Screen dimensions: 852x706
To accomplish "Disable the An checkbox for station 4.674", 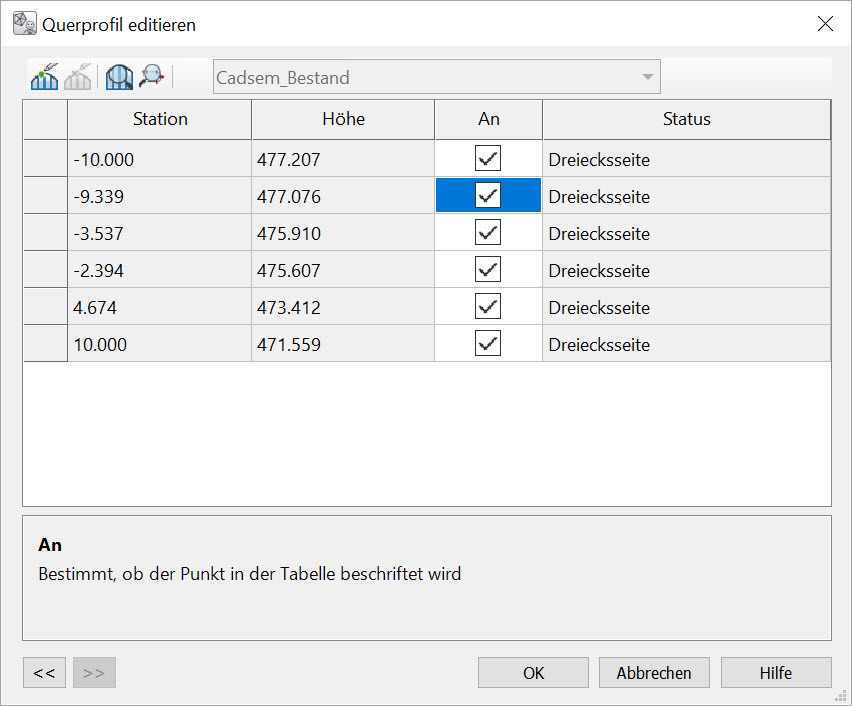I will click(488, 307).
